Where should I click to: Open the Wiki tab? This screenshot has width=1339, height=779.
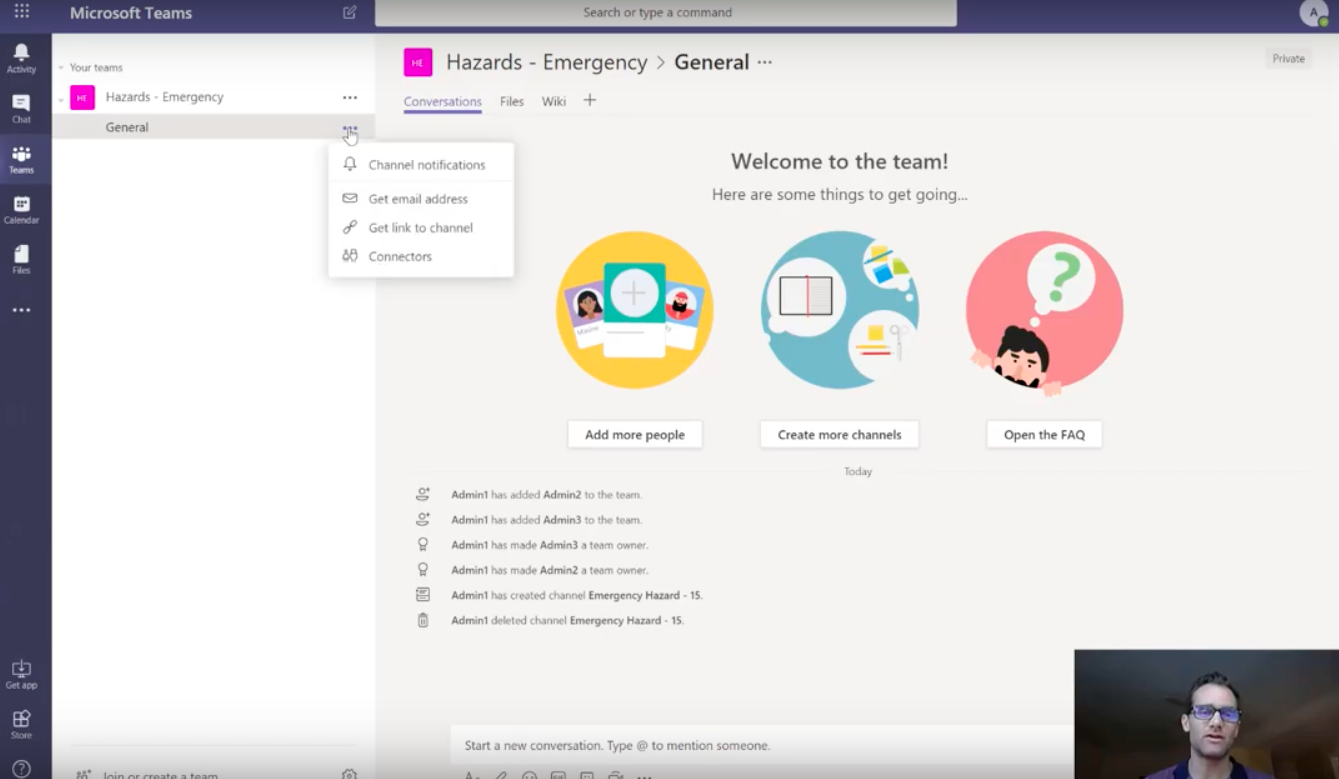(x=554, y=101)
